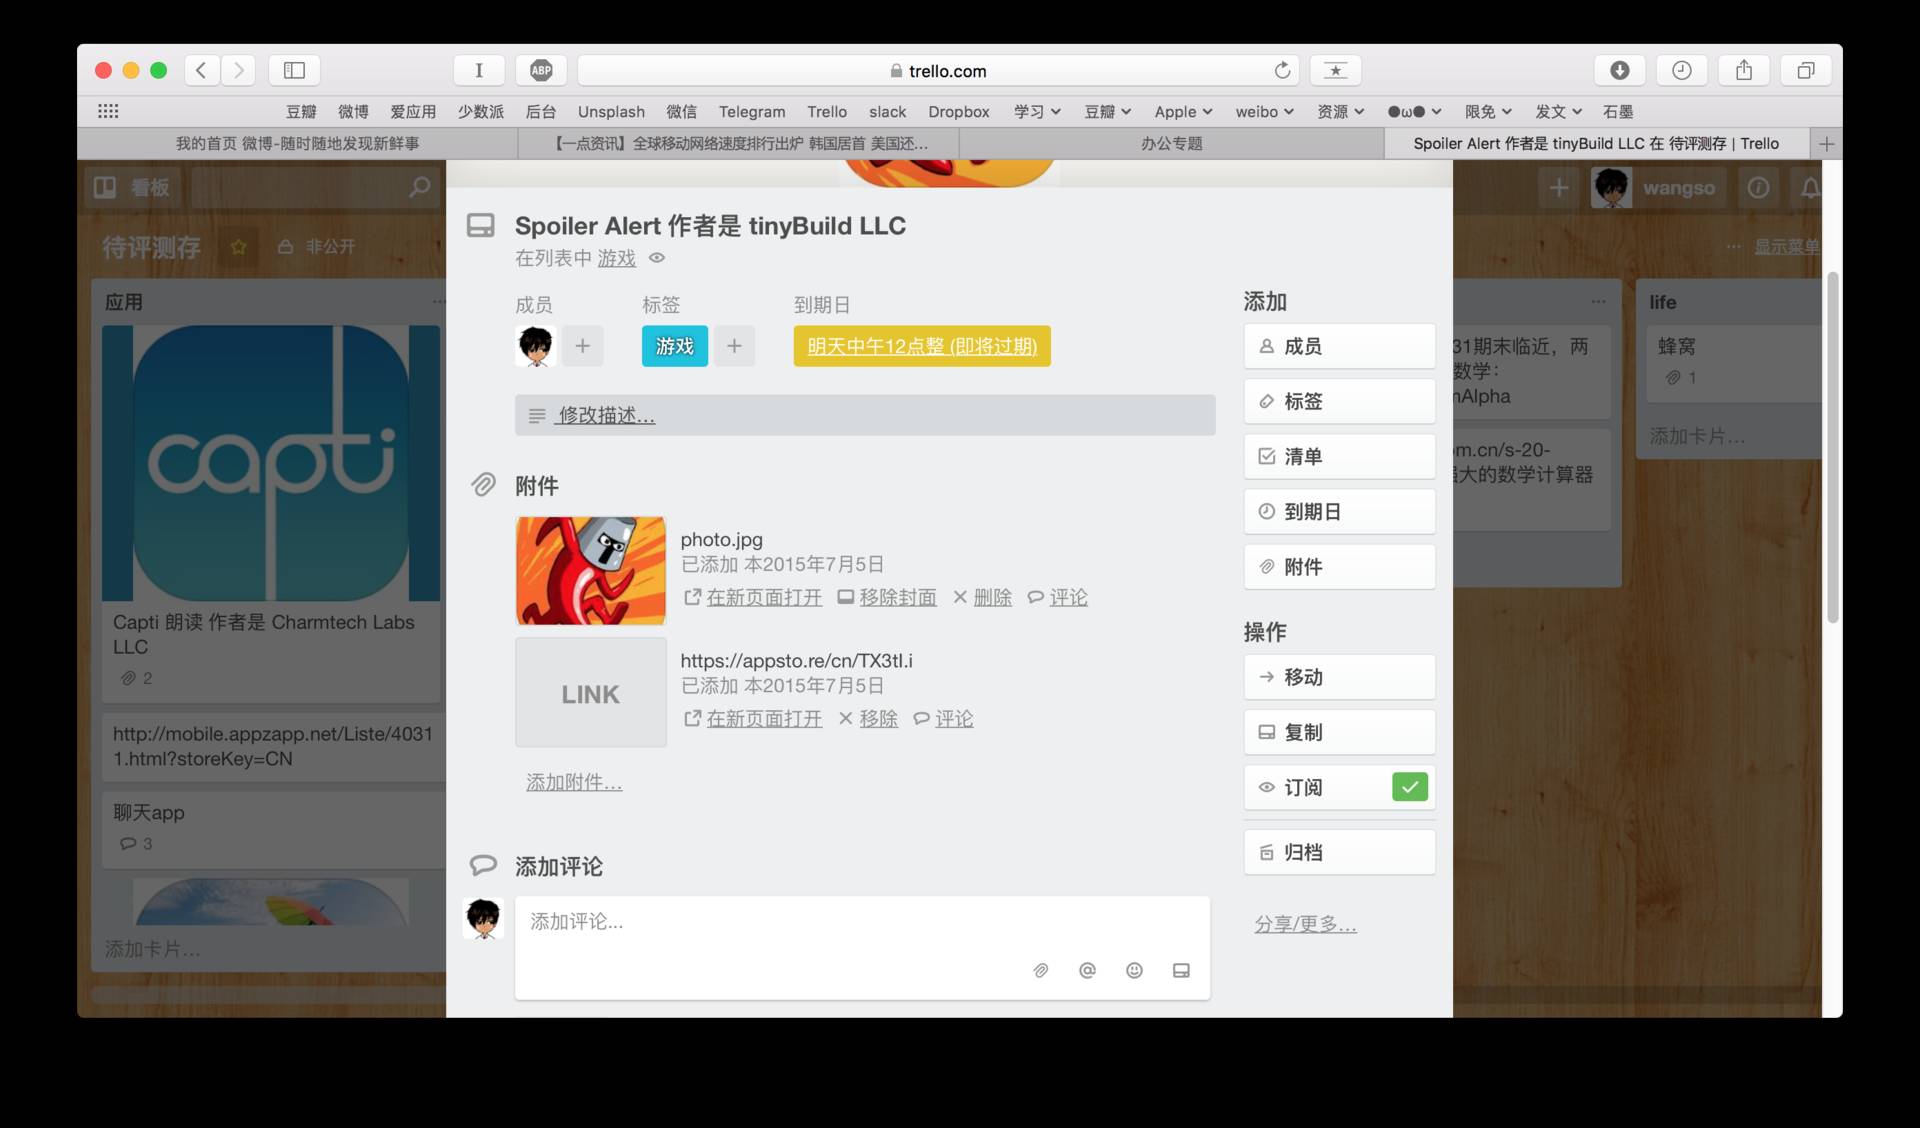The width and height of the screenshot is (1920, 1128).
Task: Click the emoji smiley icon in comment box
Action: click(1134, 970)
